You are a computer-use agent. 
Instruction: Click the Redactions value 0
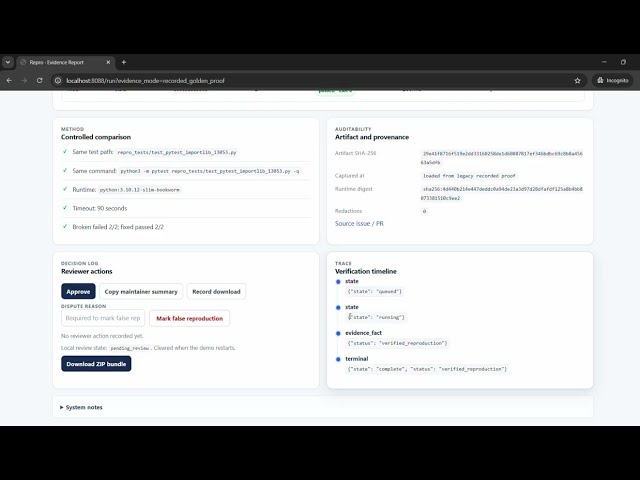424,211
